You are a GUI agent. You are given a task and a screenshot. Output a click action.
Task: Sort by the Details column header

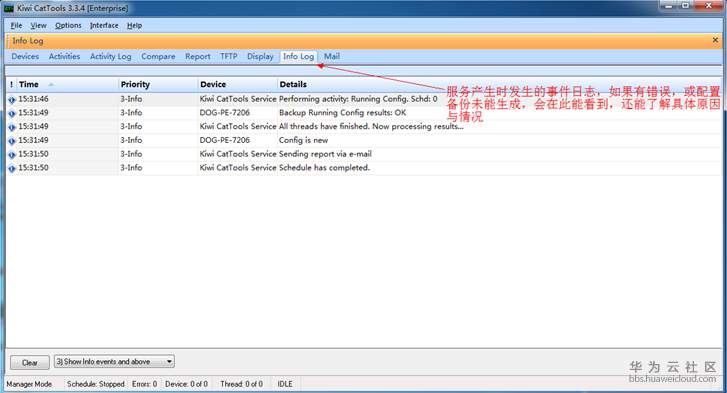(x=500, y=84)
